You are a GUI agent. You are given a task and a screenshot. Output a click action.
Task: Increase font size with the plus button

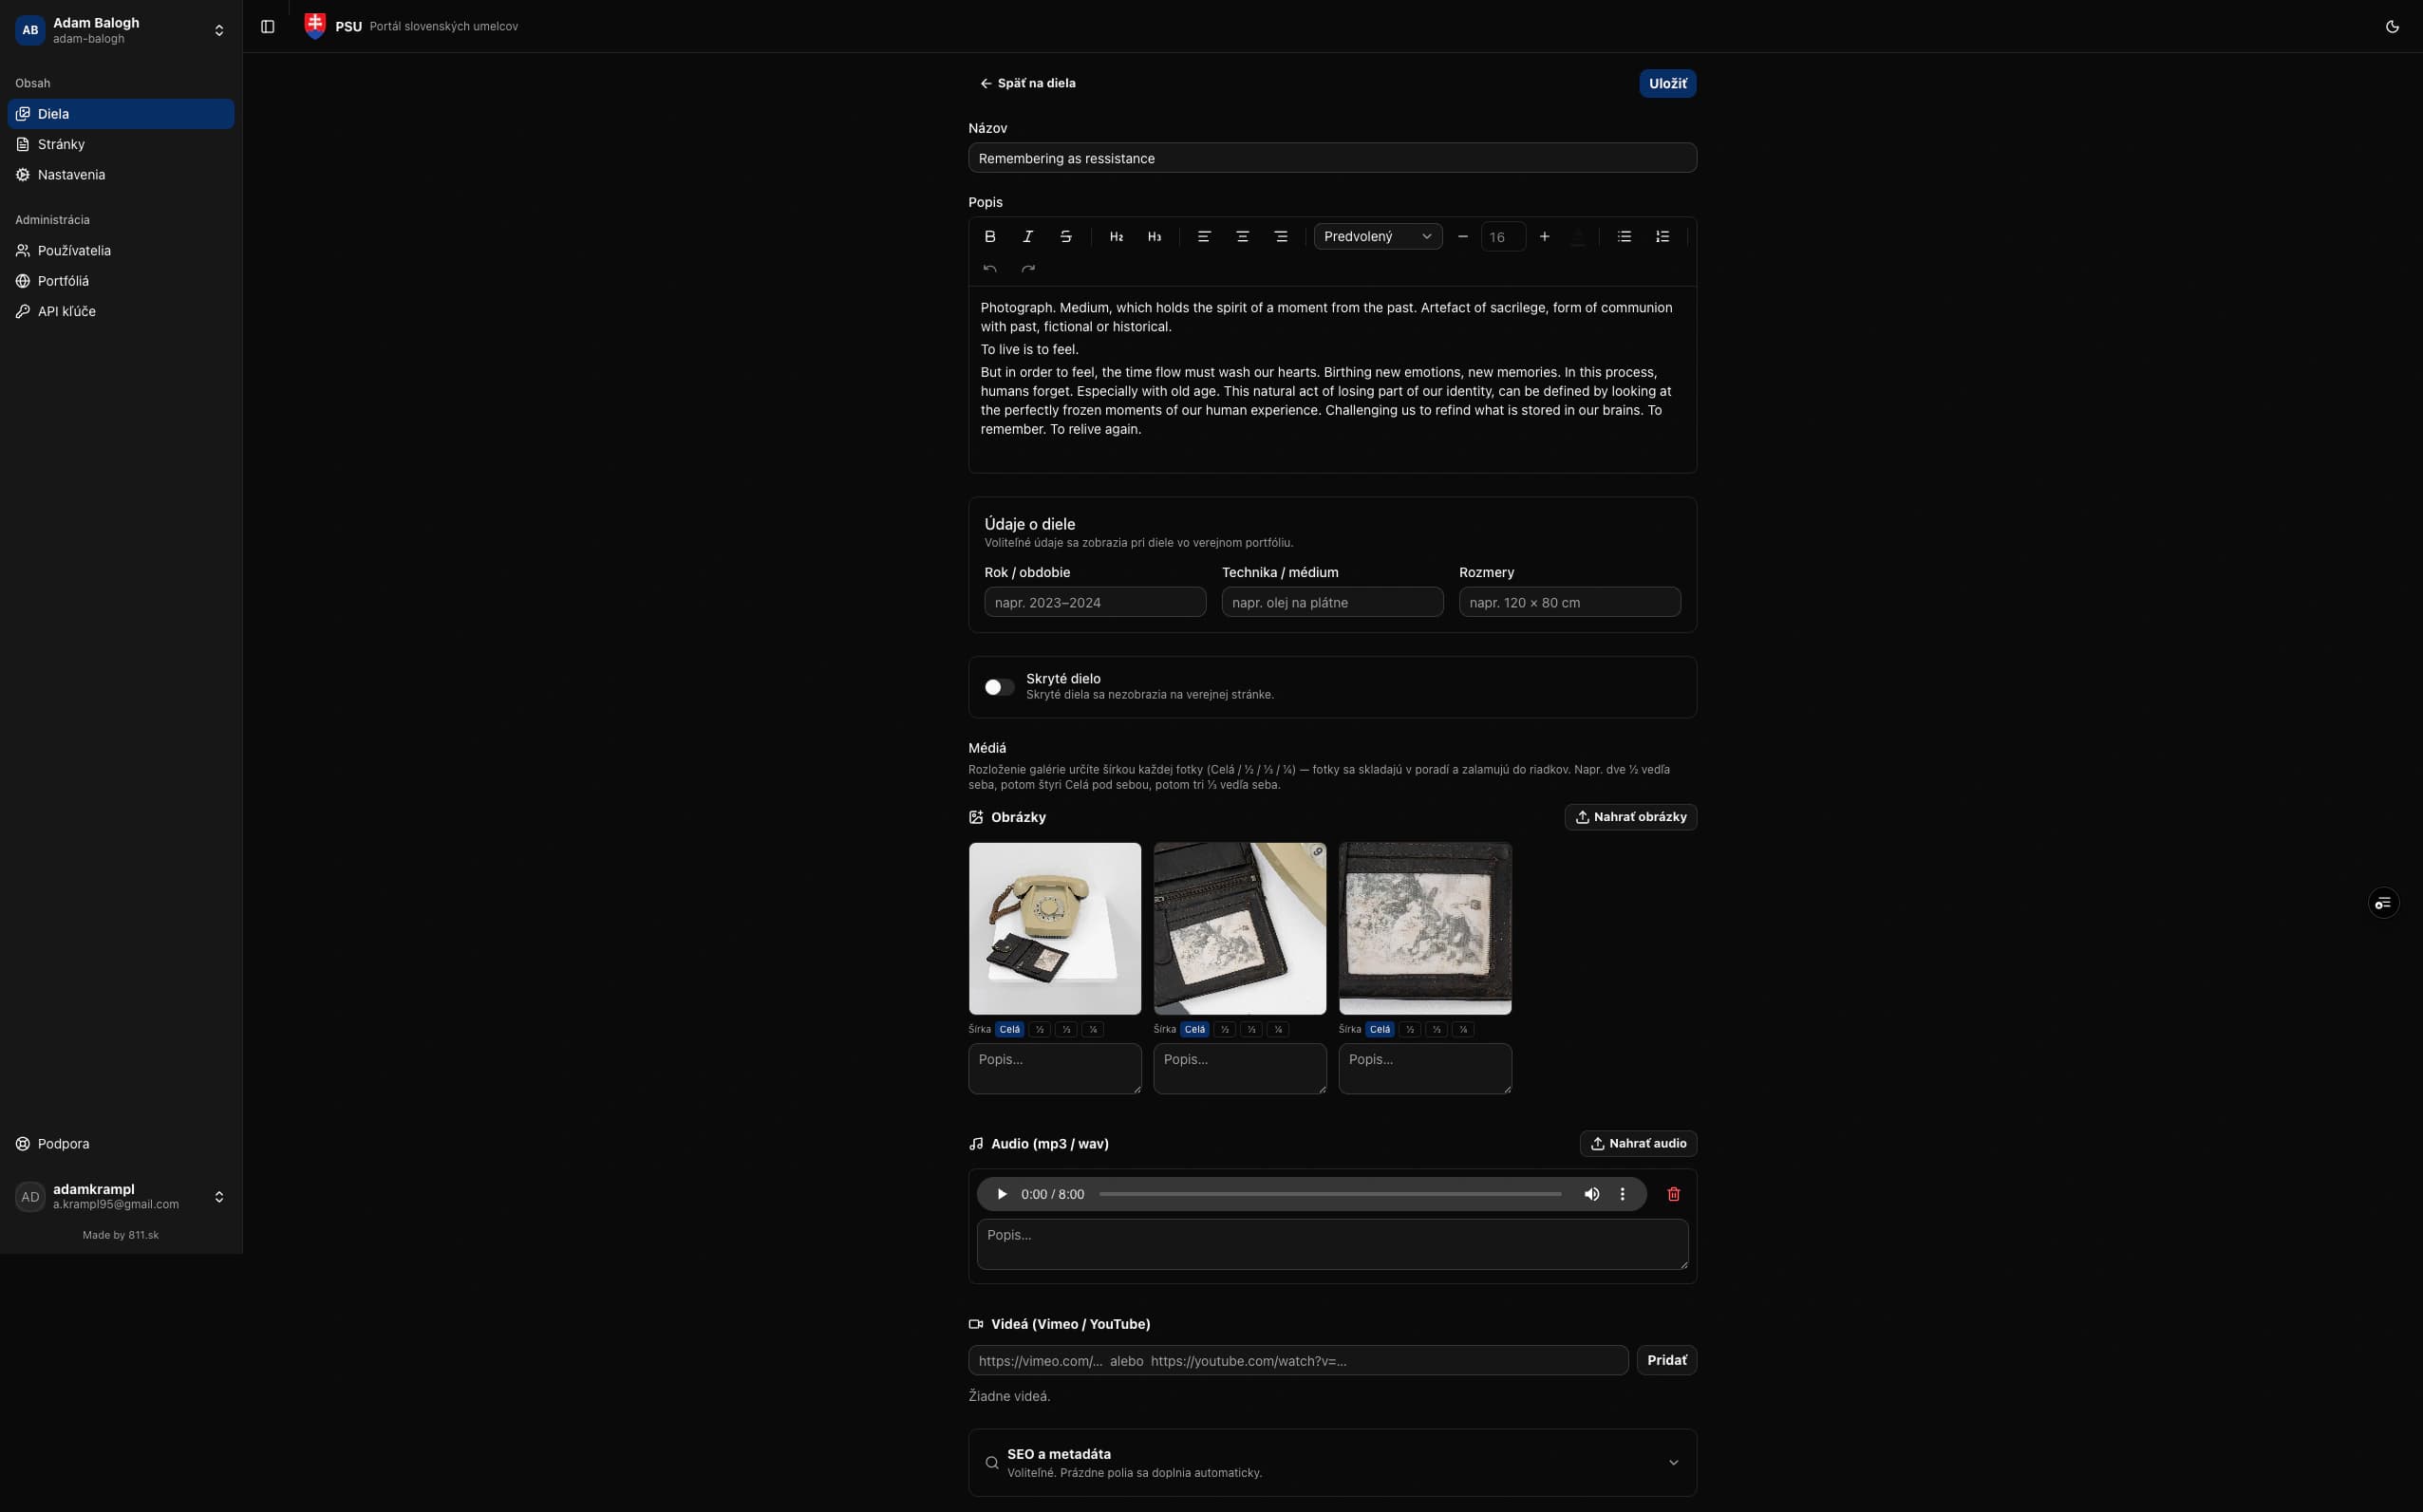click(1545, 237)
